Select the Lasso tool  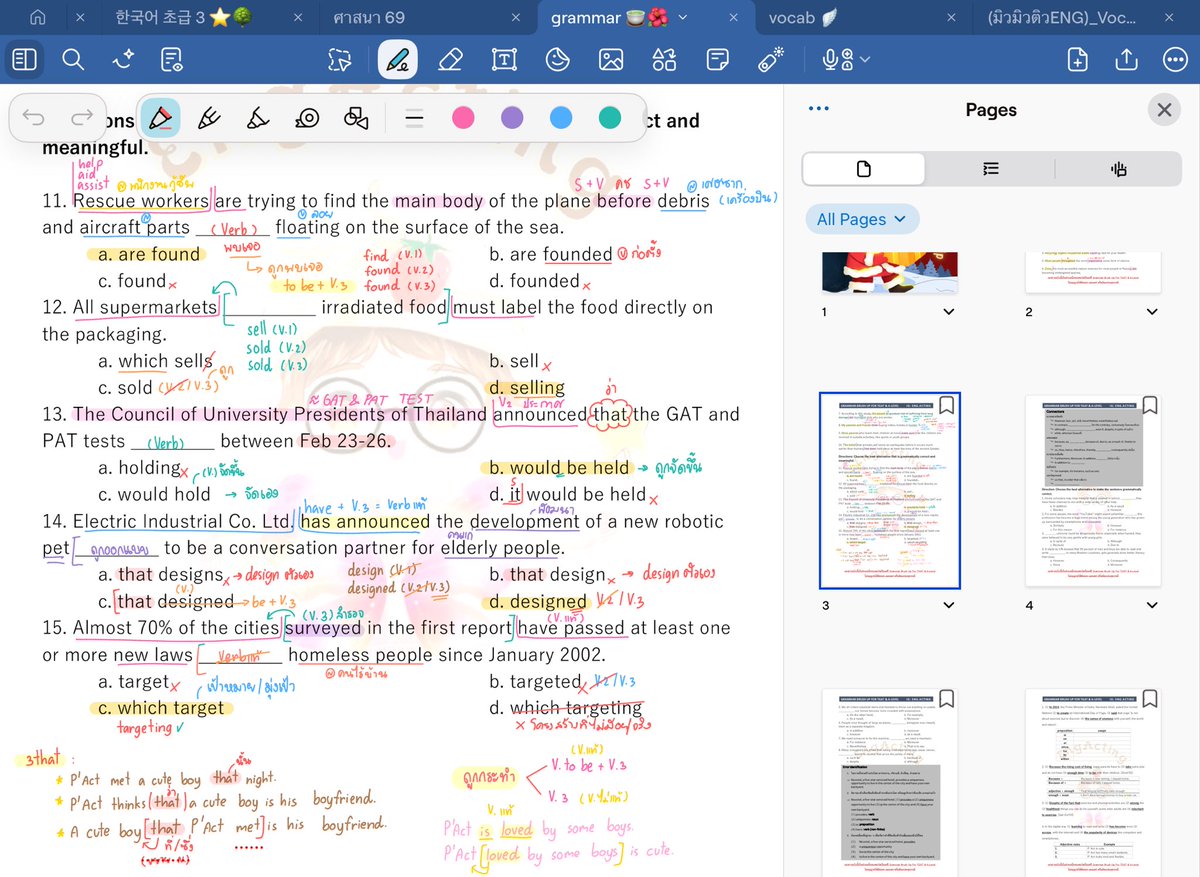(x=339, y=60)
